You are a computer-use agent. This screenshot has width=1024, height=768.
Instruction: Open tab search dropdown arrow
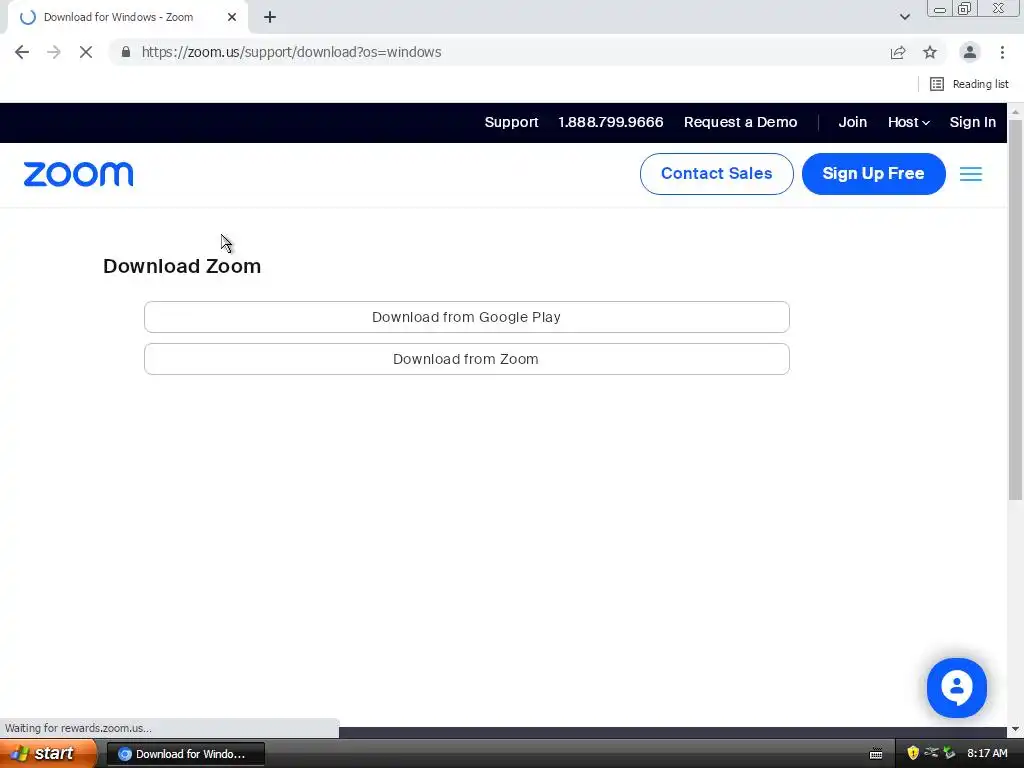point(904,17)
